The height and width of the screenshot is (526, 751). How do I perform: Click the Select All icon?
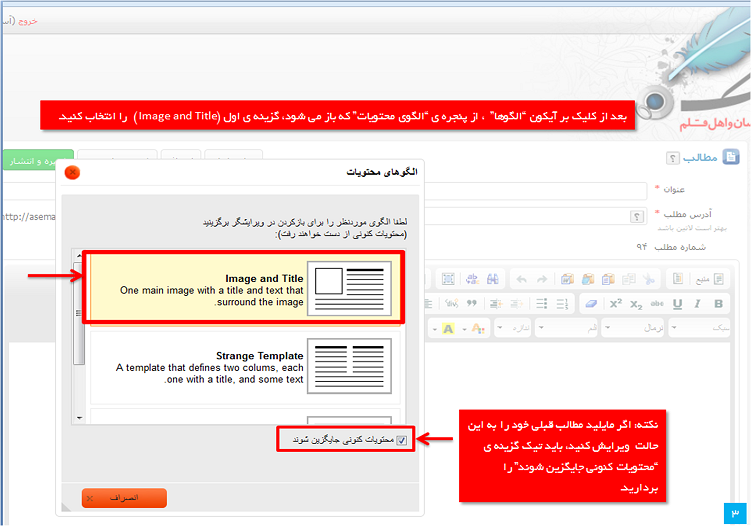point(448,279)
